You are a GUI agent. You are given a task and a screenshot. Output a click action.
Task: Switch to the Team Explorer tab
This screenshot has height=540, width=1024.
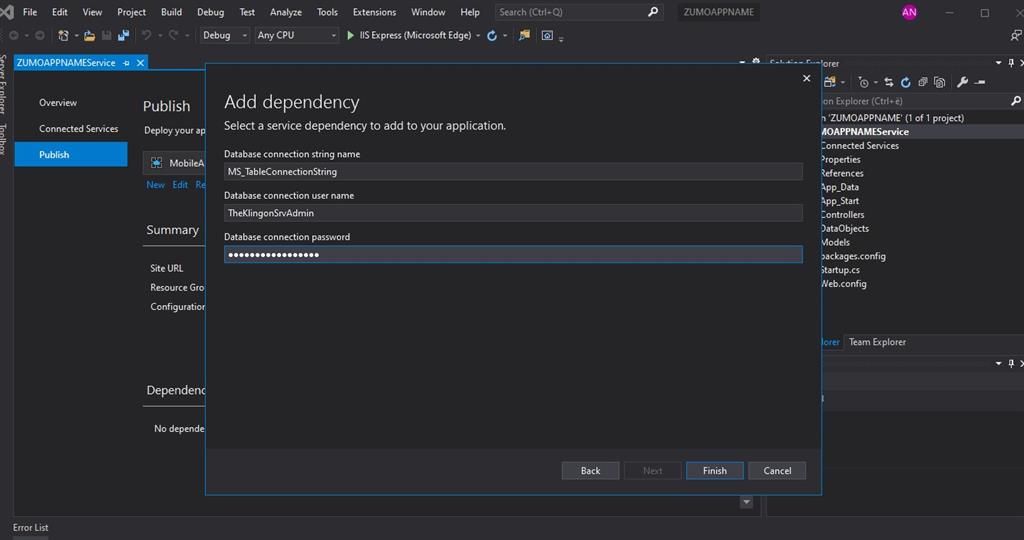[877, 342]
